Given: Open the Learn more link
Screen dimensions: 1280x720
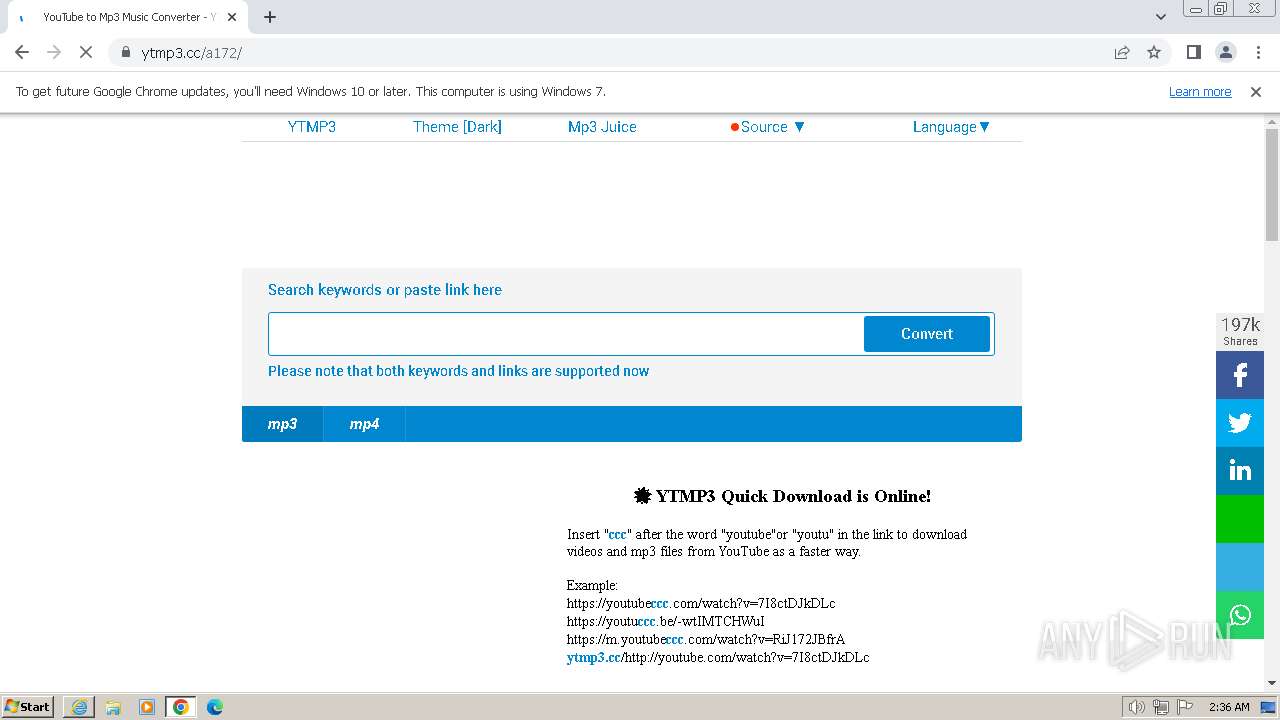Looking at the screenshot, I should (x=1200, y=91).
